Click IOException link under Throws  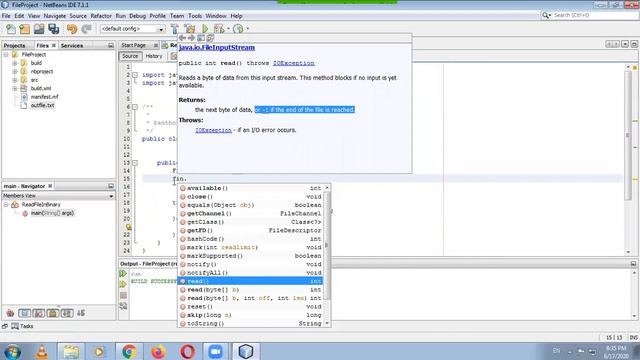[x=213, y=130]
